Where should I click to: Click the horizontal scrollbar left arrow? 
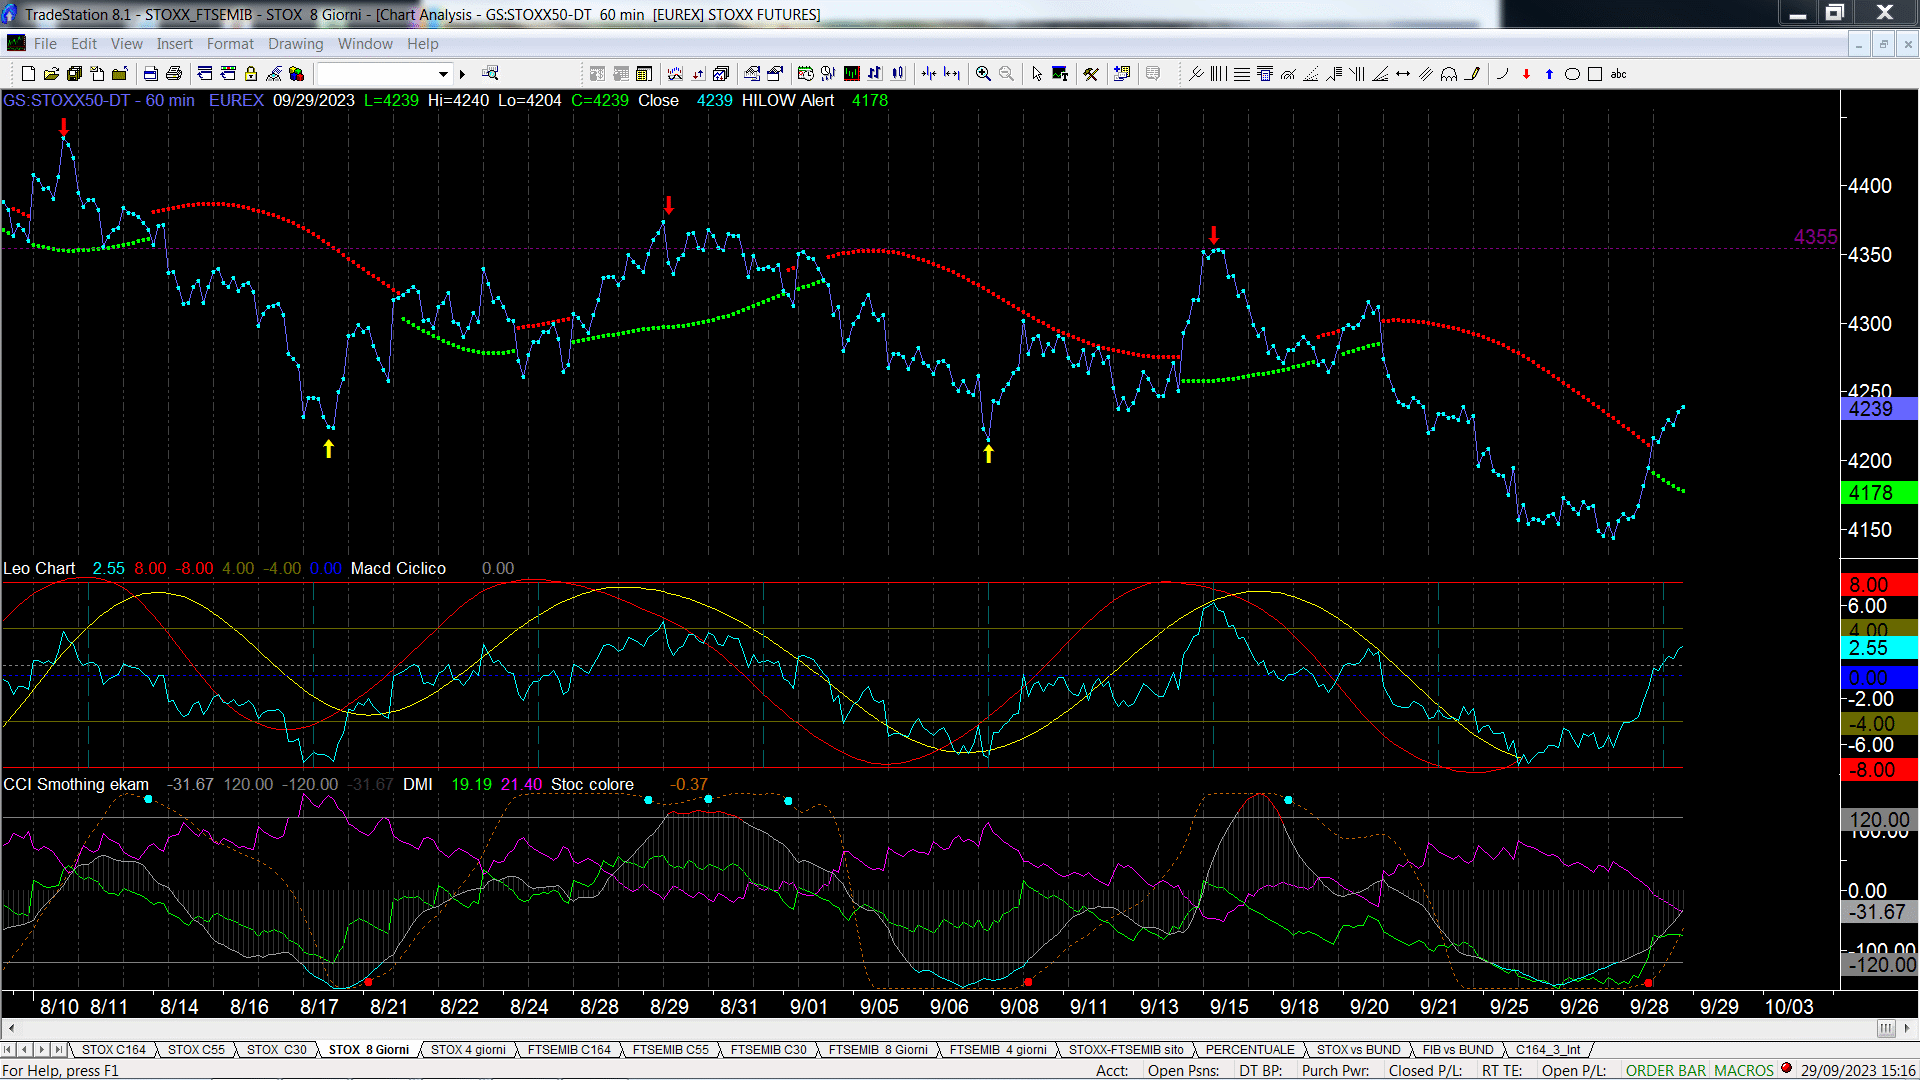tap(11, 1028)
